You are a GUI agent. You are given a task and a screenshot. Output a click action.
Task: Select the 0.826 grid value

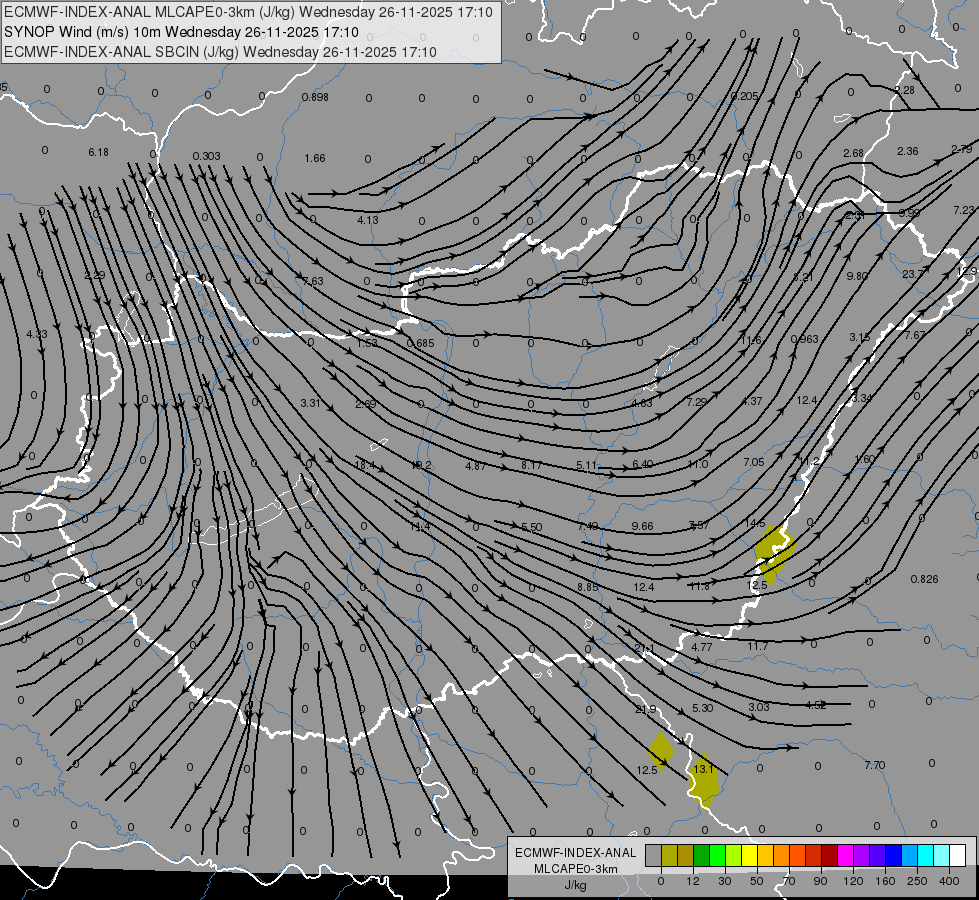[x=924, y=579]
